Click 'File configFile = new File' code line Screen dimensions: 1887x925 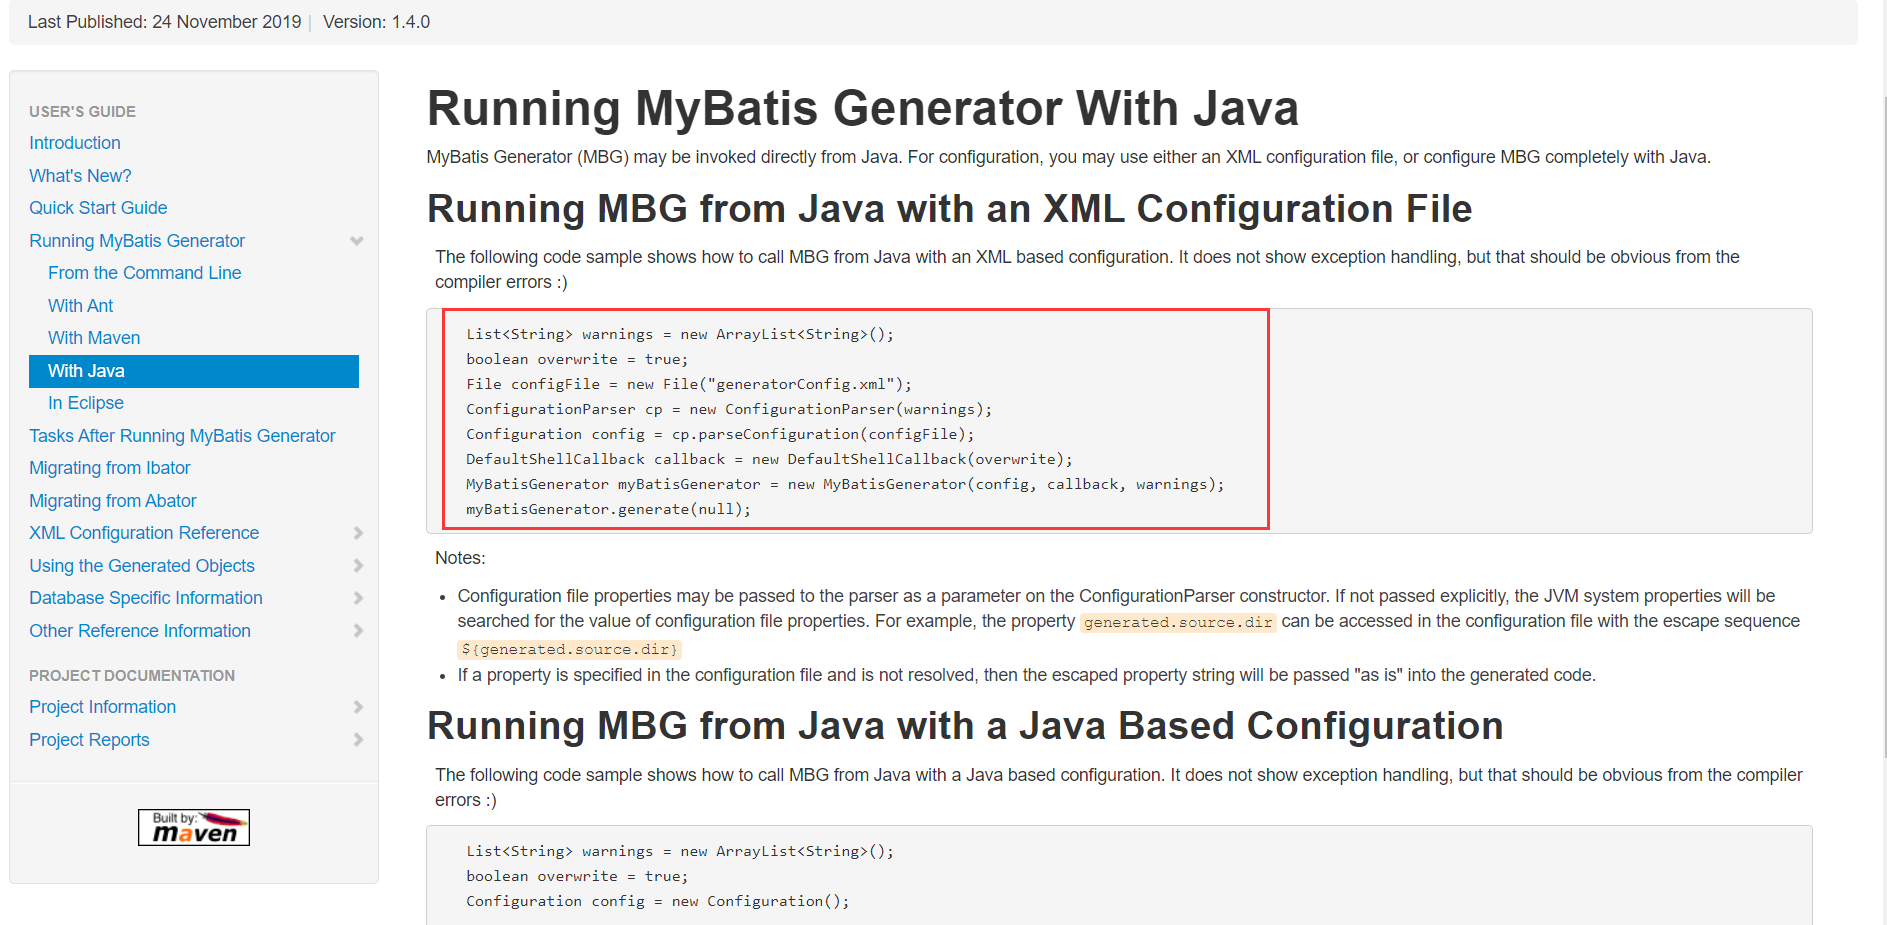point(689,384)
